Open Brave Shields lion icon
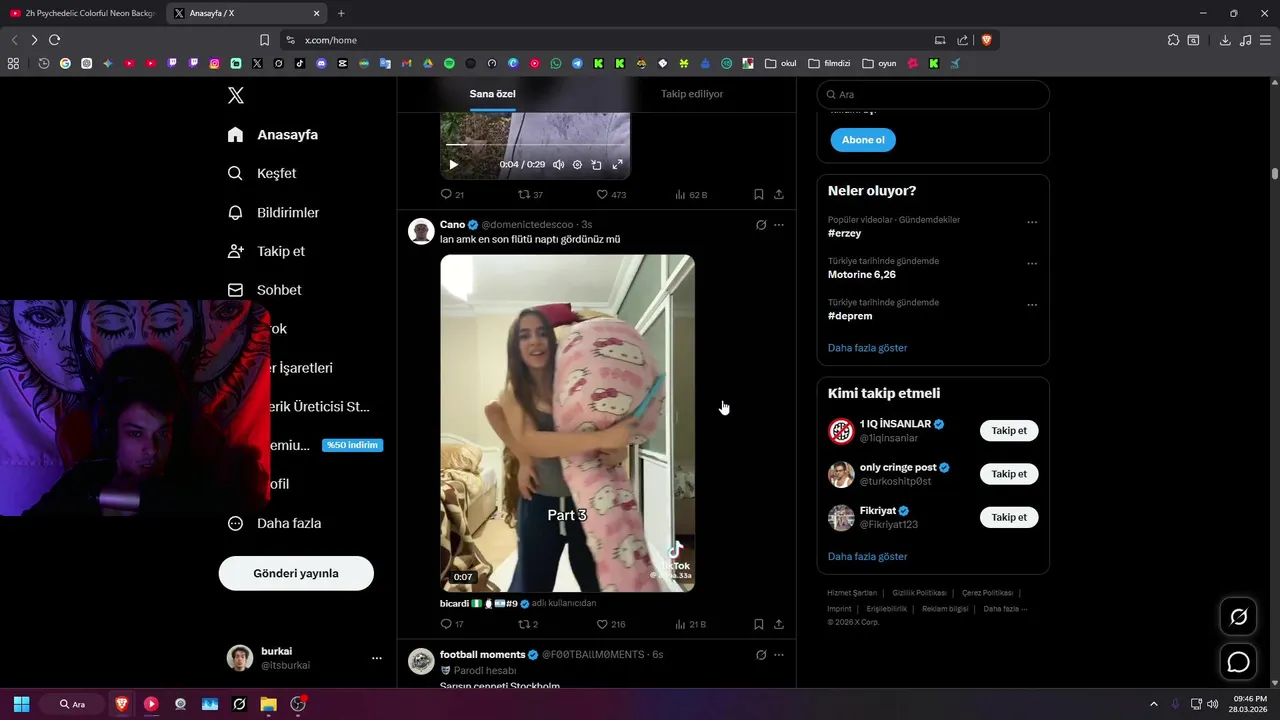 click(987, 40)
